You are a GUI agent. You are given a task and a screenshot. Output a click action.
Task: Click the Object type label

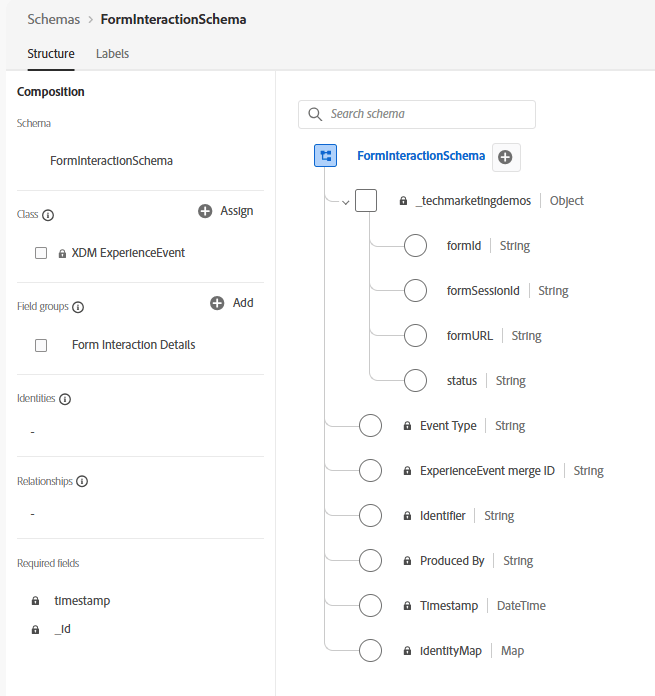567,201
